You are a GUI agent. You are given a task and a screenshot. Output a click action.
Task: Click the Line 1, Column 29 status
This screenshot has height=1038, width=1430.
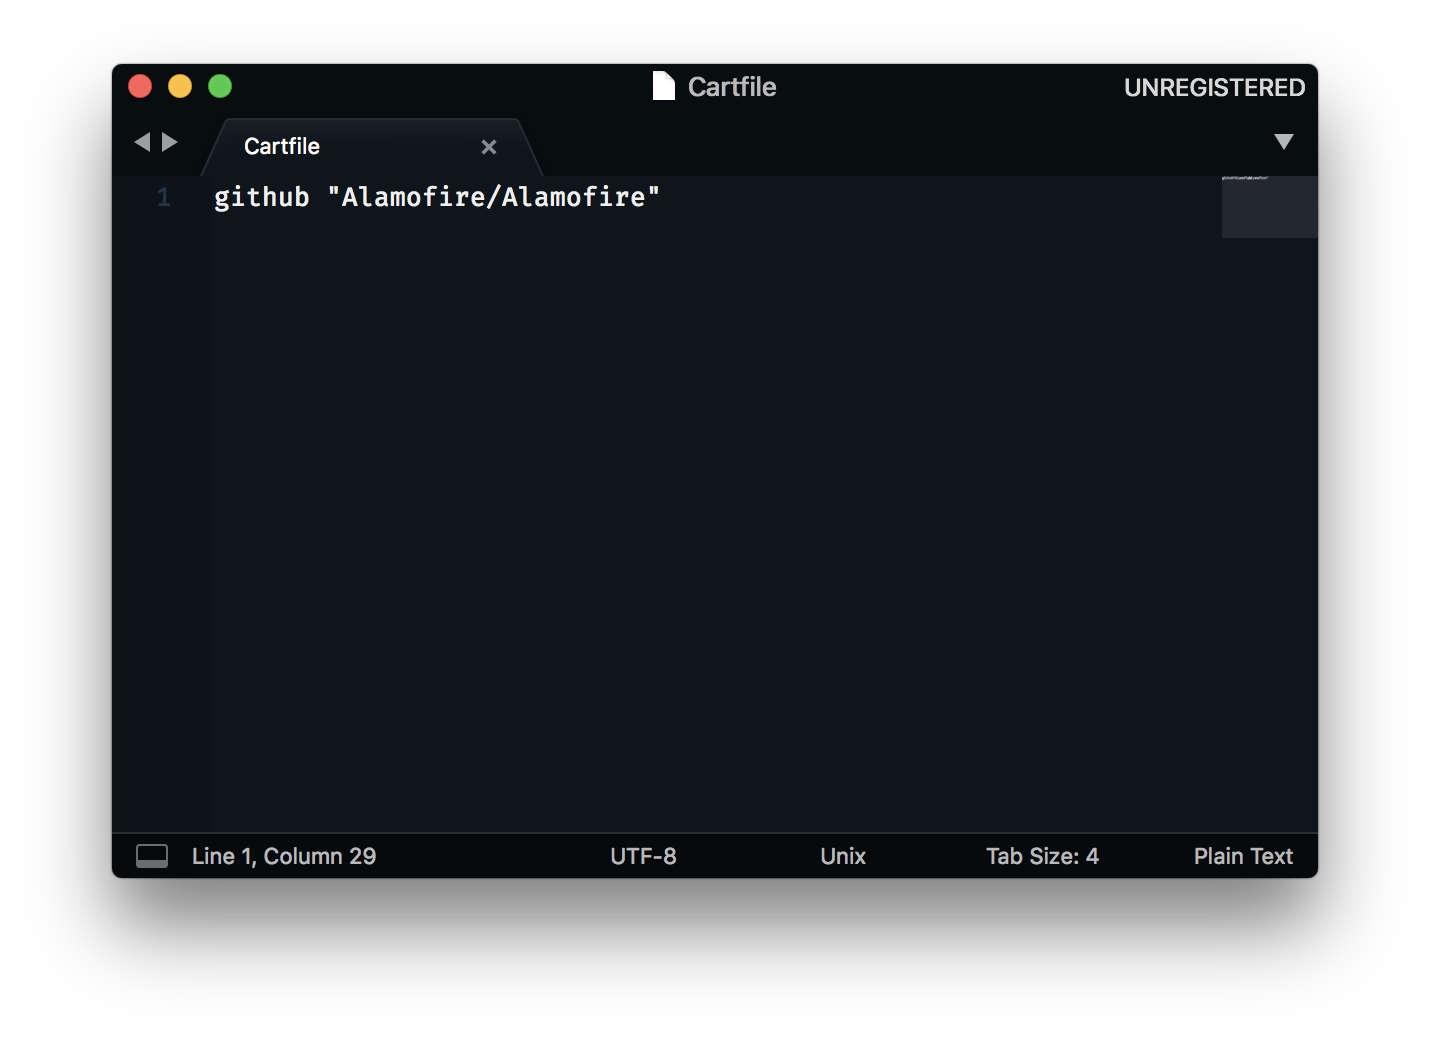coord(284,856)
